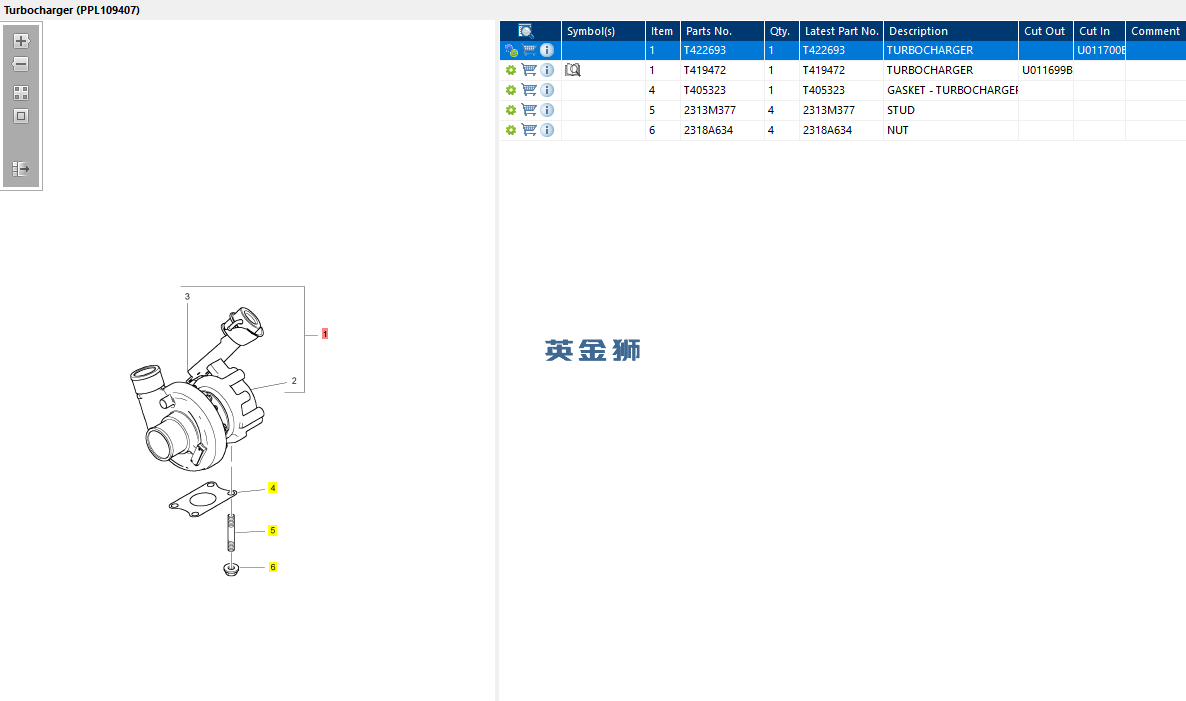The height and width of the screenshot is (701, 1186).
Task: Show info for part T419472
Action: pyautogui.click(x=547, y=70)
